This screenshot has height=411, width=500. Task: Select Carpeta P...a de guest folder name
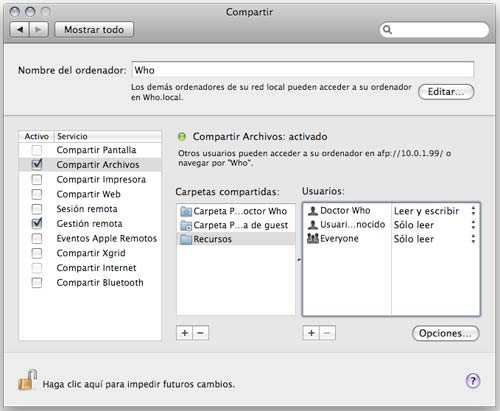click(240, 225)
